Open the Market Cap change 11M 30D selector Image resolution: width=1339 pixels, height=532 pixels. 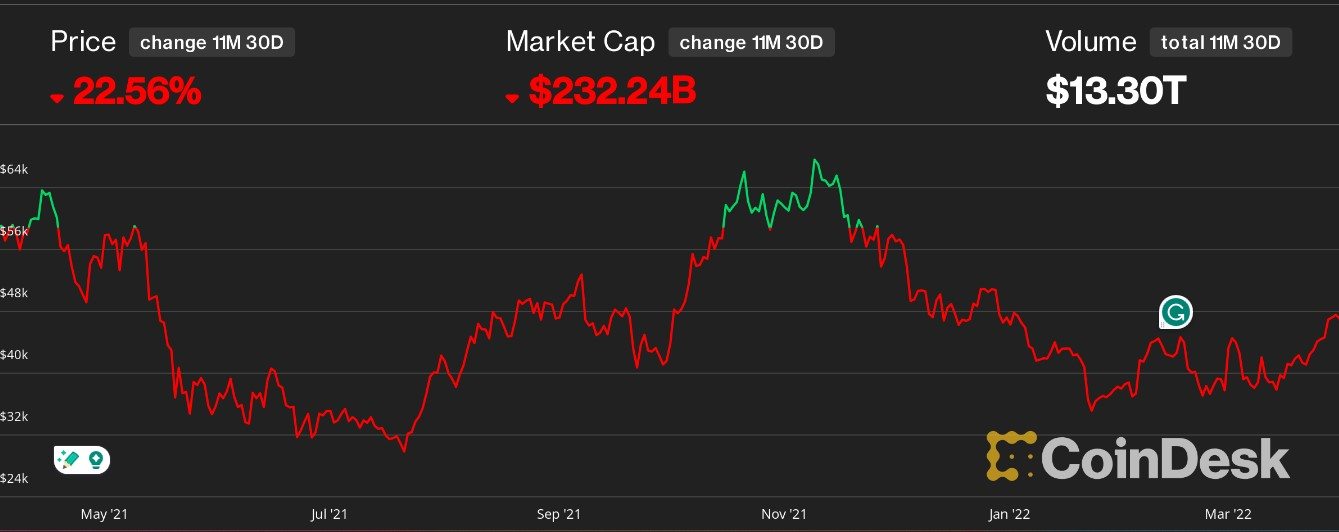[x=751, y=42]
